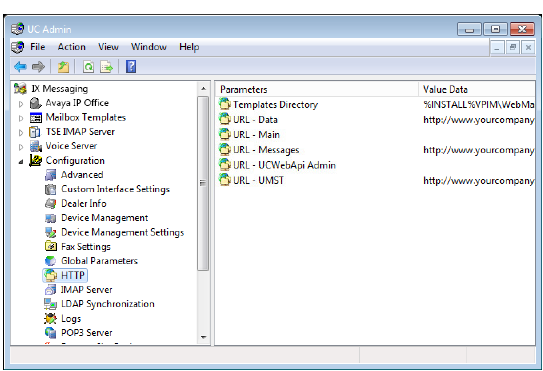The height and width of the screenshot is (371, 543).
Task: Click the Export List toolbar icon
Action: click(x=107, y=67)
